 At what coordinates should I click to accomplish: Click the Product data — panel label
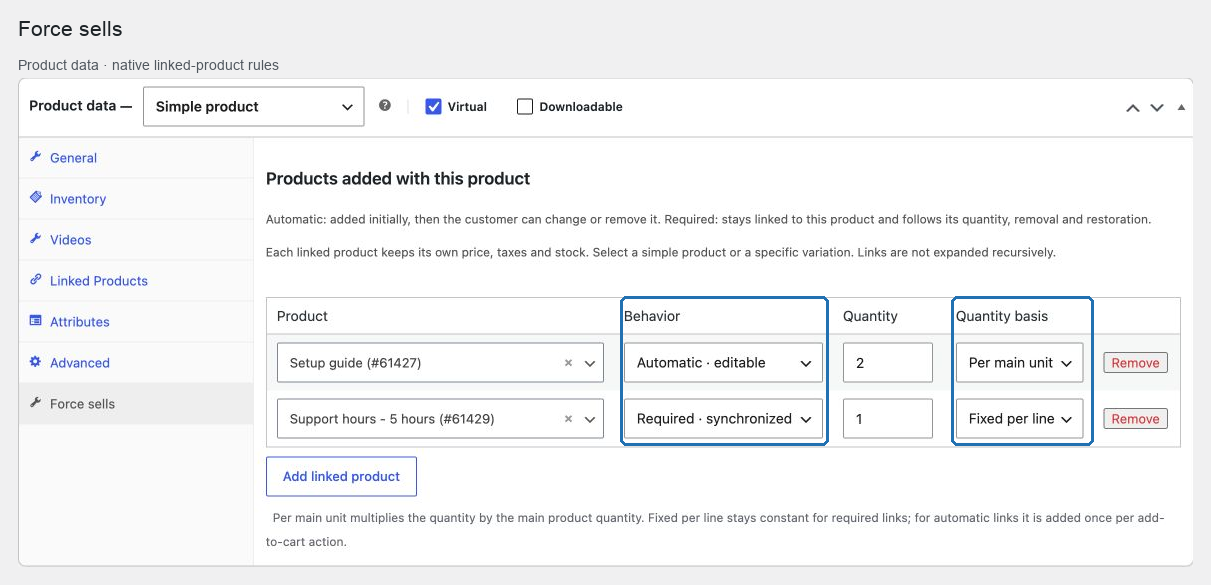80,106
